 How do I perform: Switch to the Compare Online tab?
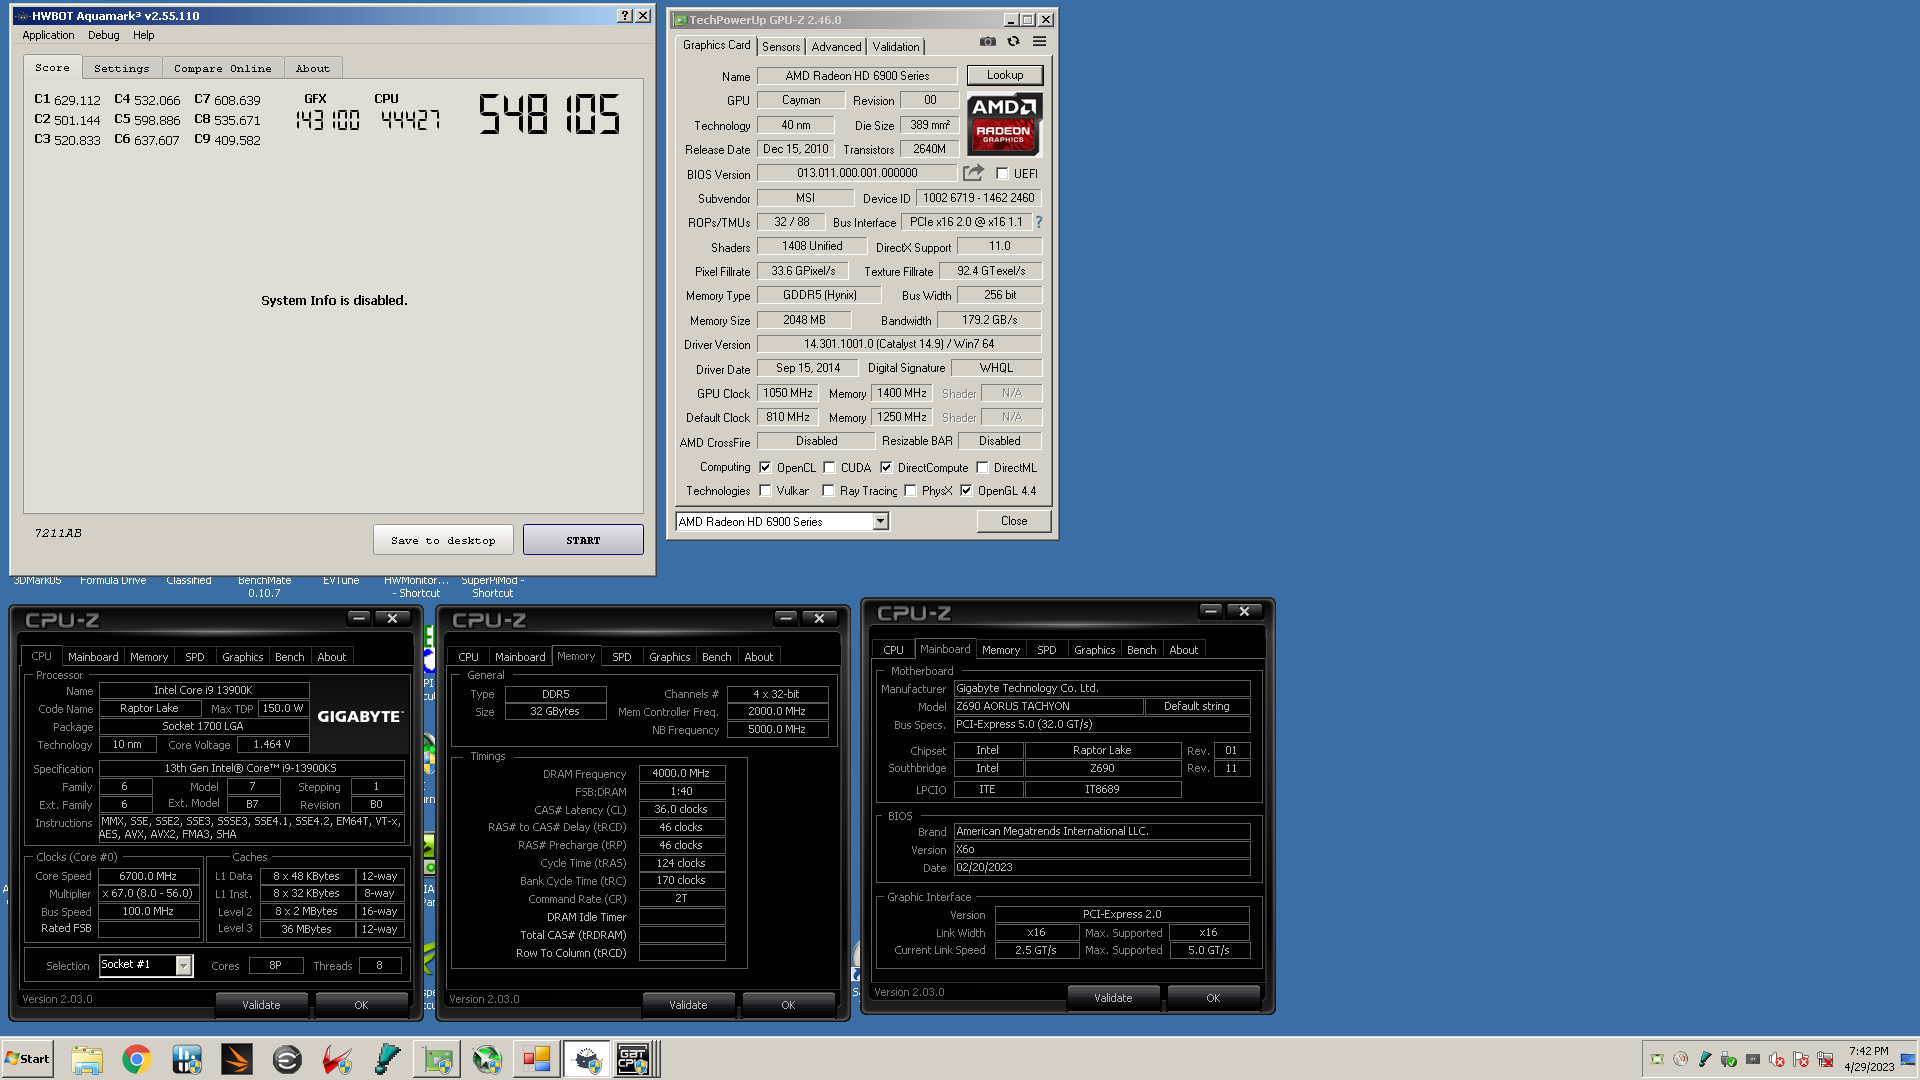pyautogui.click(x=222, y=68)
